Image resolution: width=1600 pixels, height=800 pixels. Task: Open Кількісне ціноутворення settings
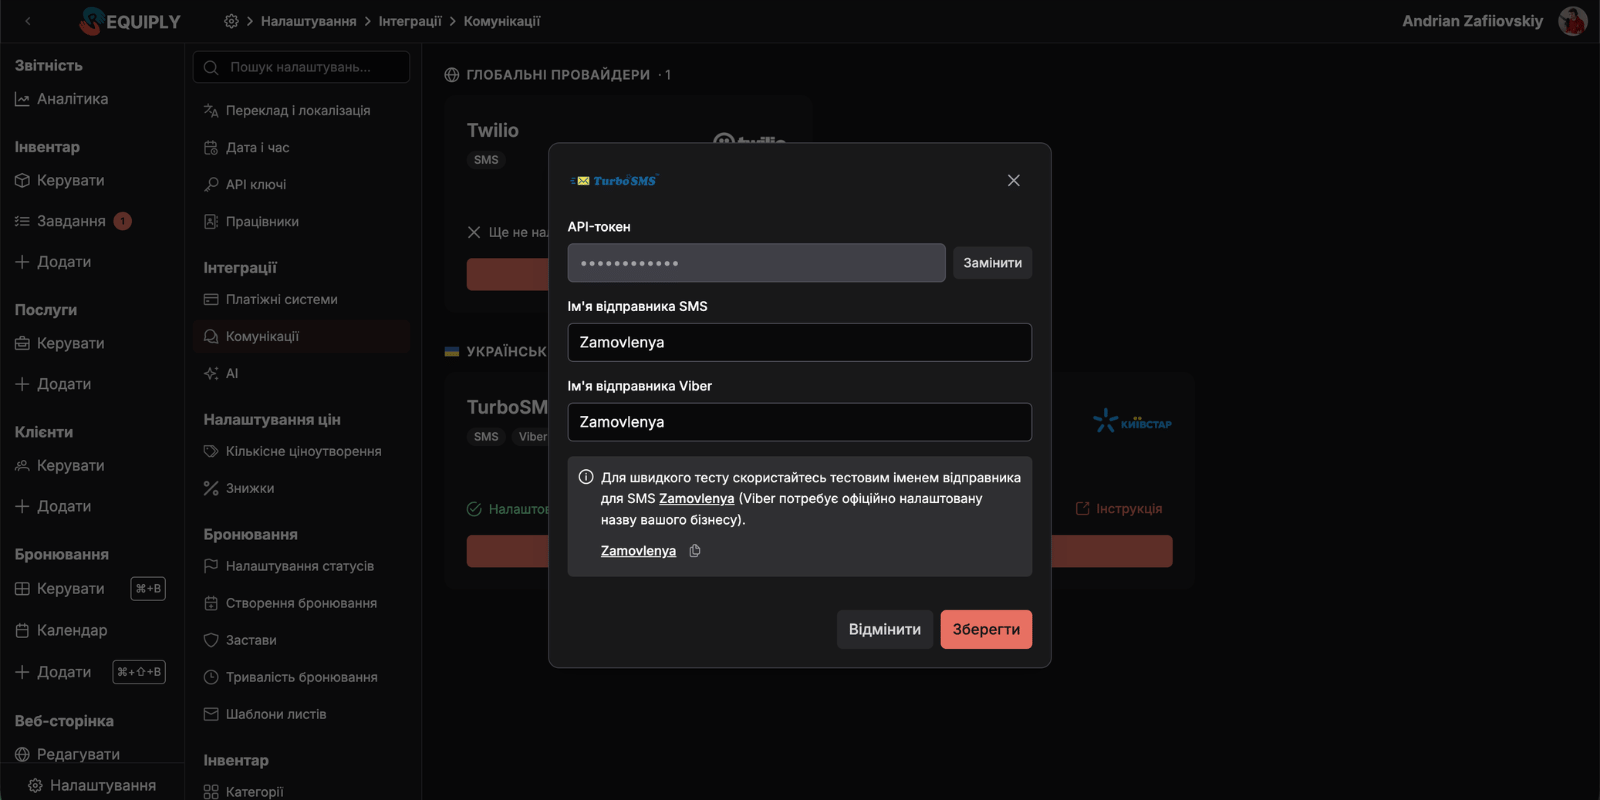[293, 452]
